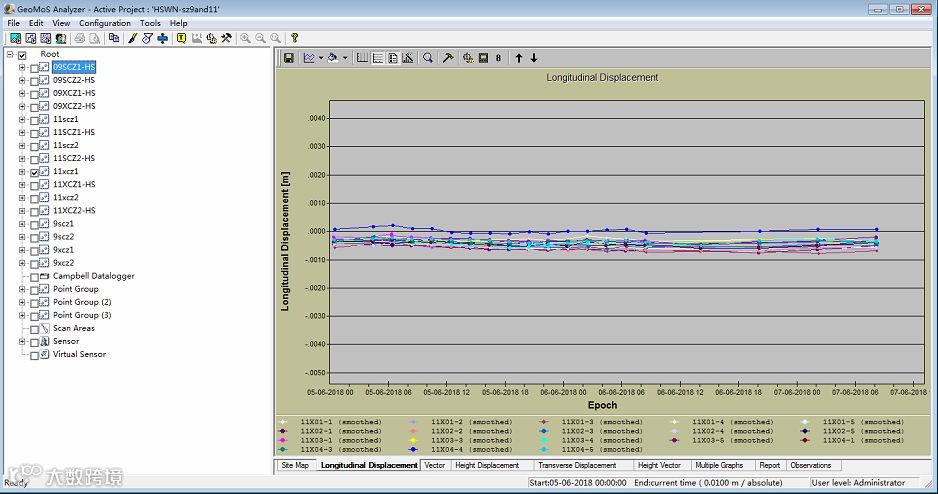This screenshot has height=494, width=938.
Task: Open the fill color bucket dropdown
Action: (x=345, y=58)
